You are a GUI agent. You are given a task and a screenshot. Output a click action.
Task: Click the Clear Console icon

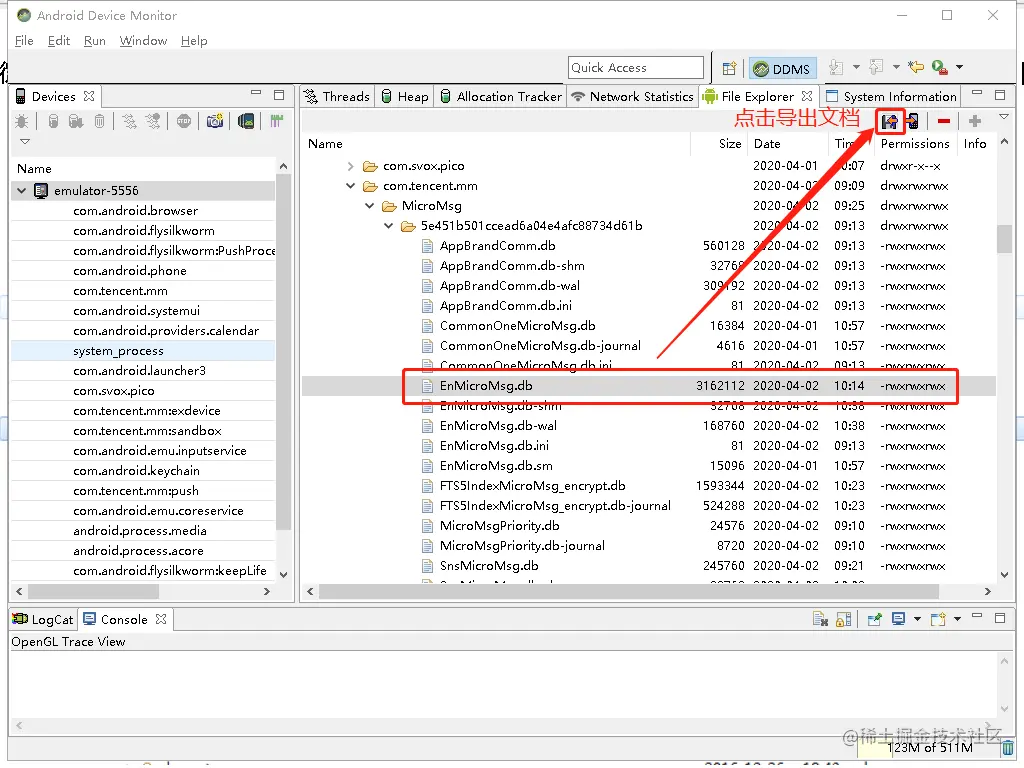tap(820, 619)
